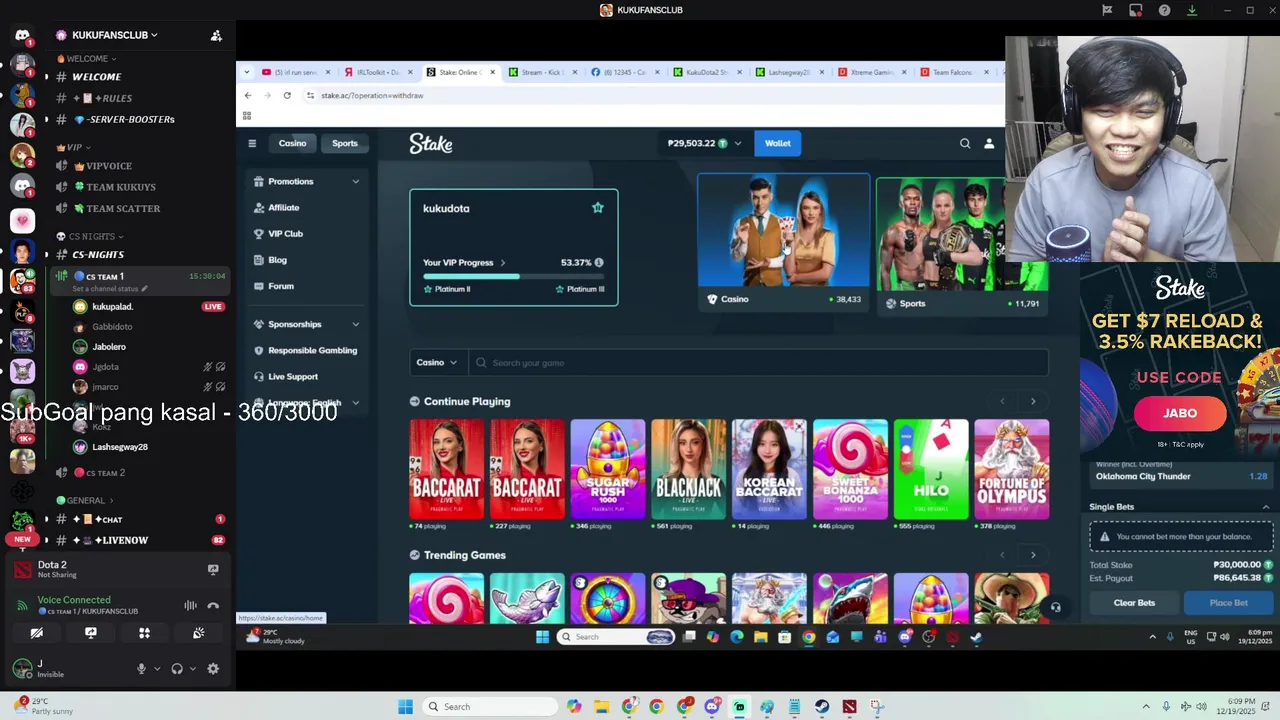Deafen using the headphones icon
The width and height of the screenshot is (1280, 720).
click(x=177, y=669)
